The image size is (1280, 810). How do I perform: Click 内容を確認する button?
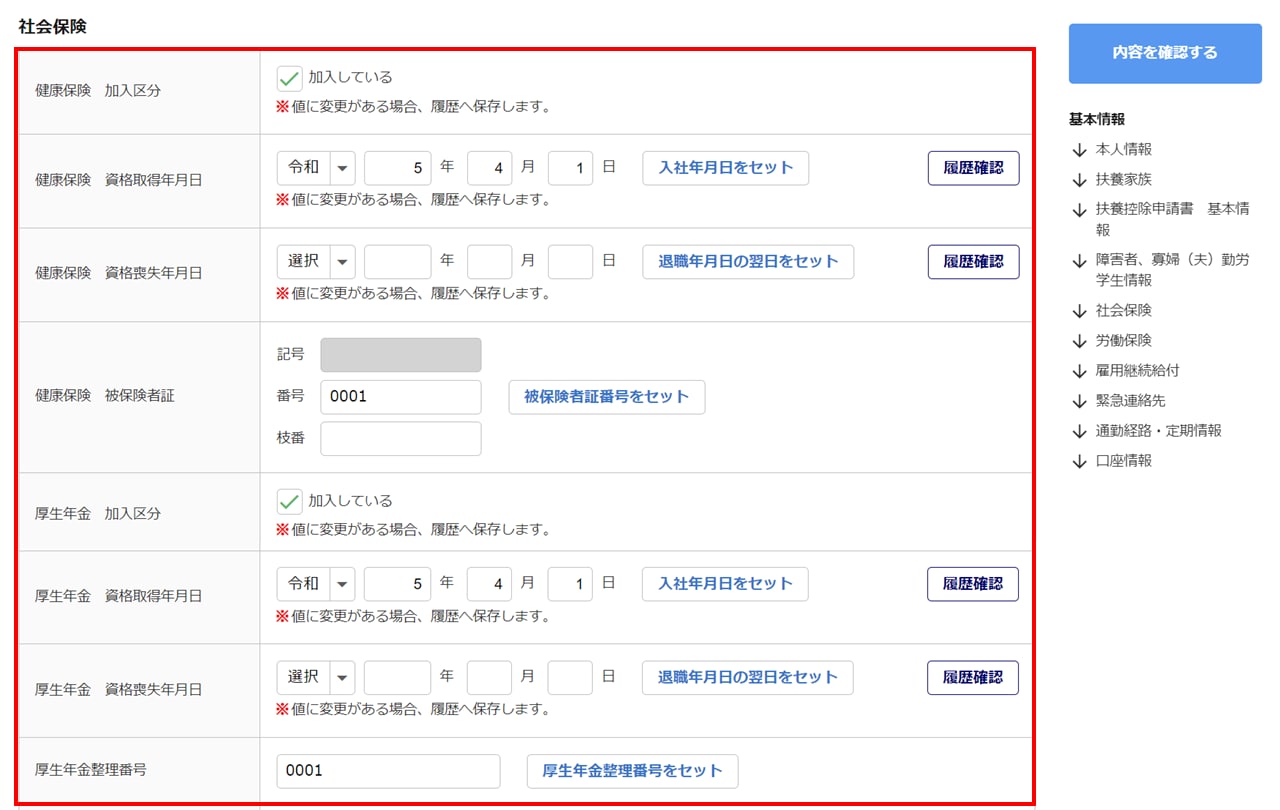tap(1165, 53)
